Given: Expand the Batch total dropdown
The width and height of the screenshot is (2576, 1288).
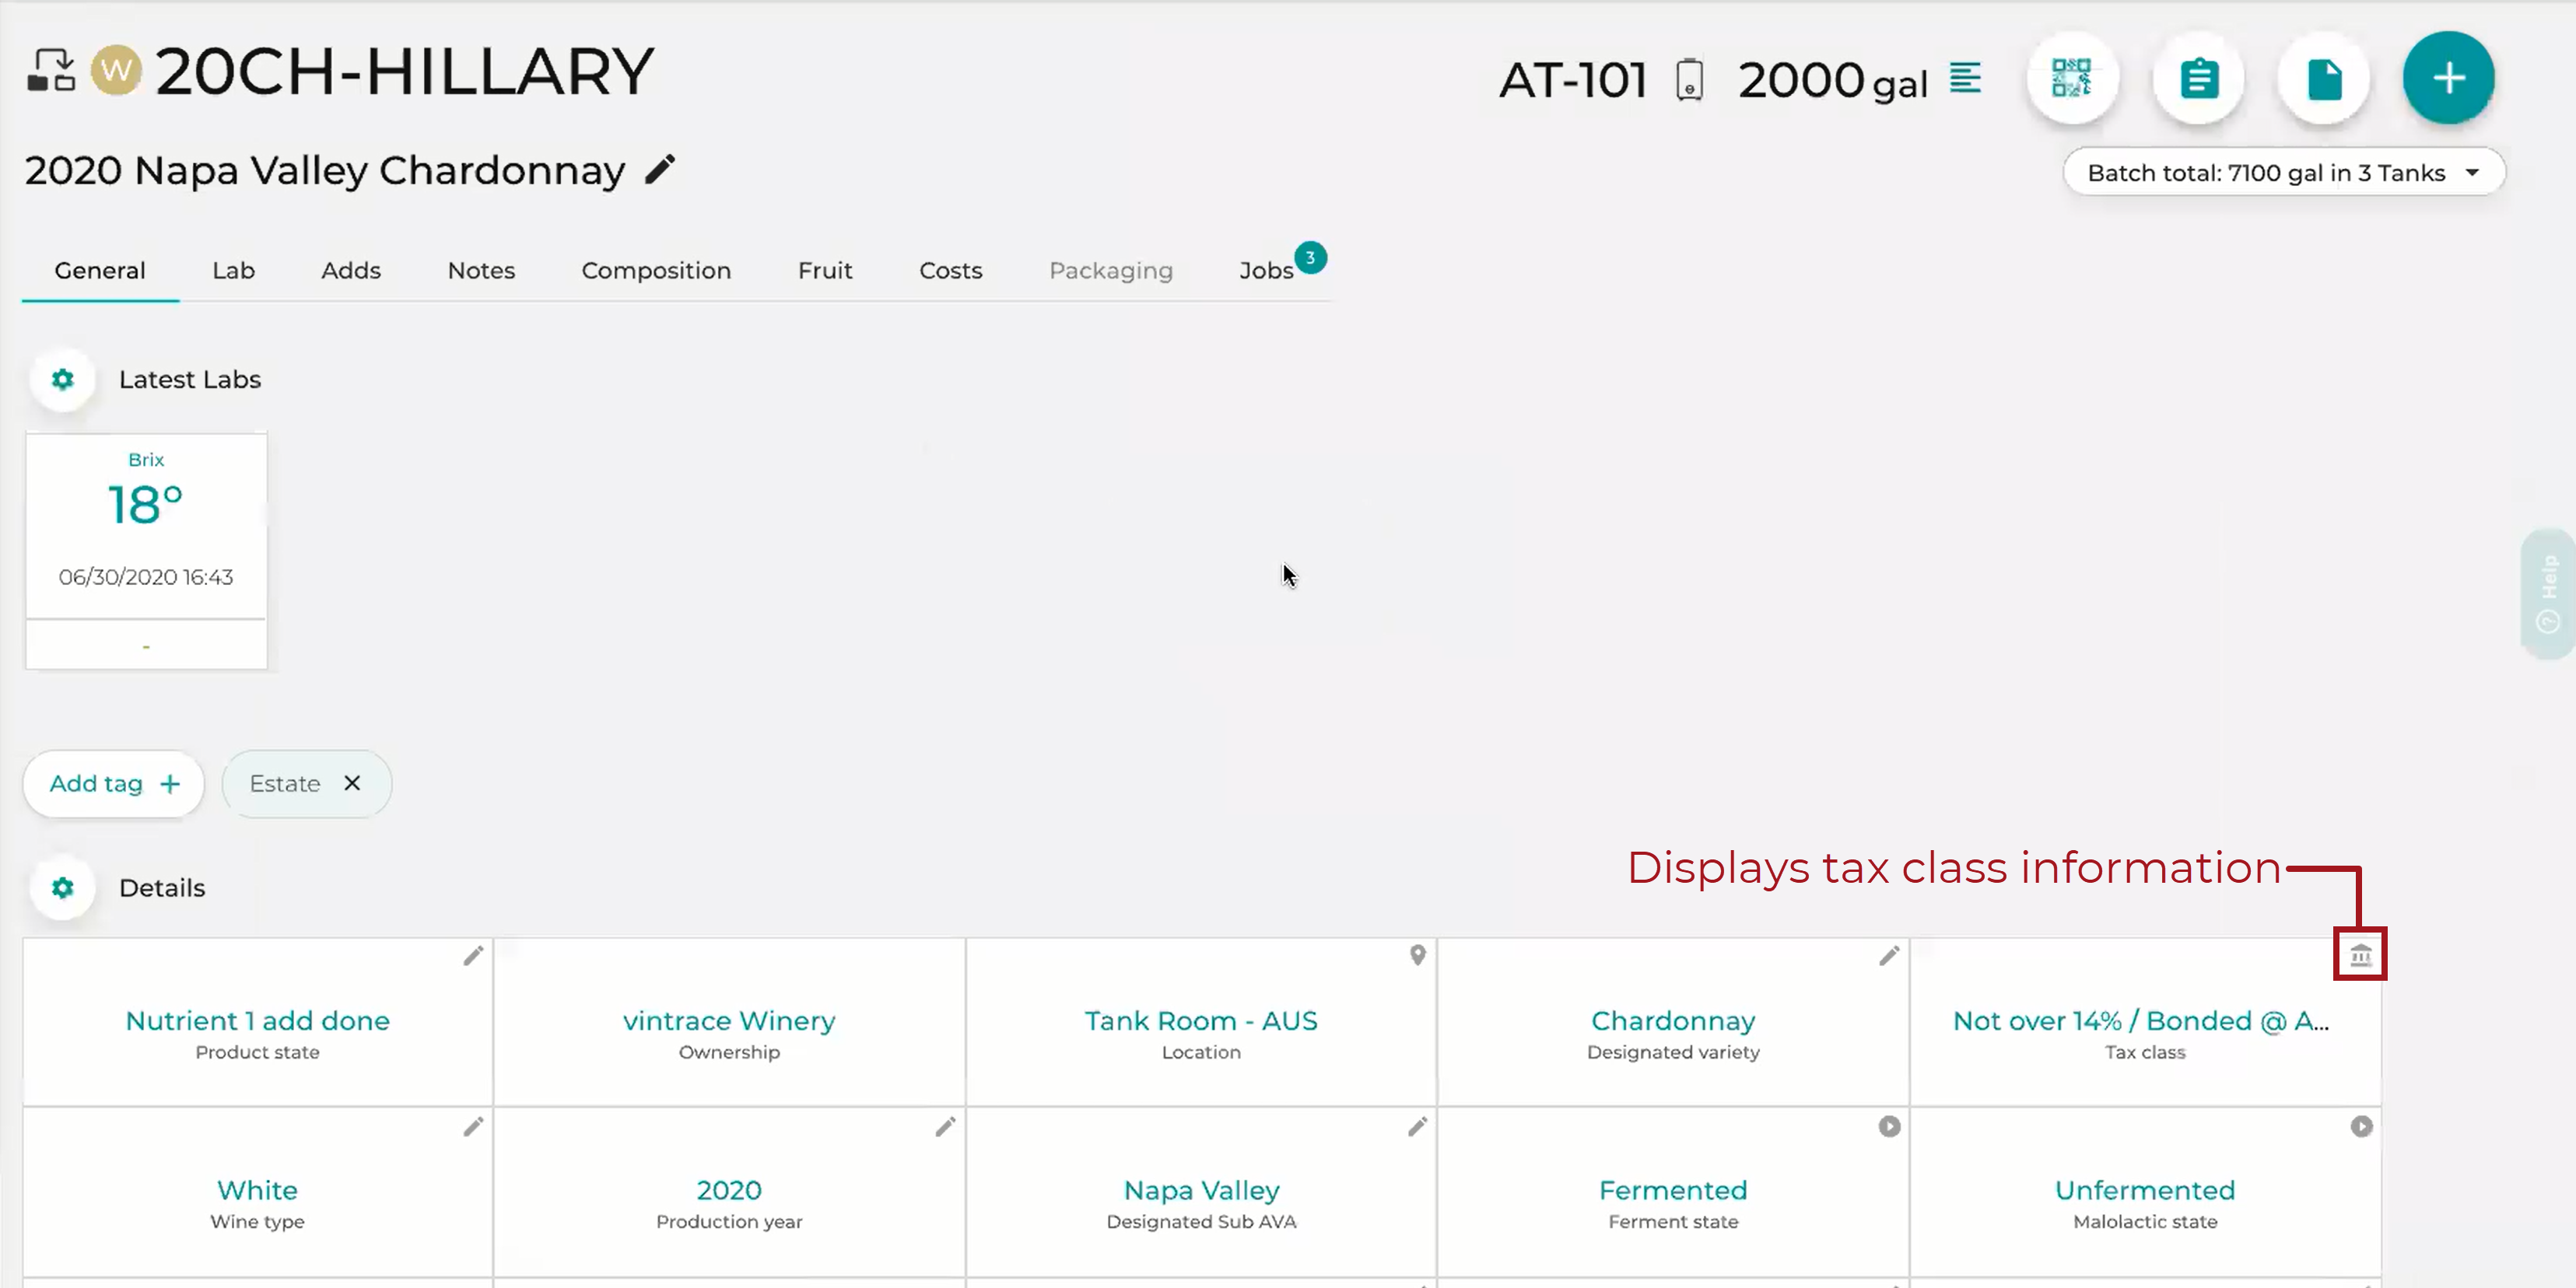Looking at the screenshot, I should click(2284, 172).
